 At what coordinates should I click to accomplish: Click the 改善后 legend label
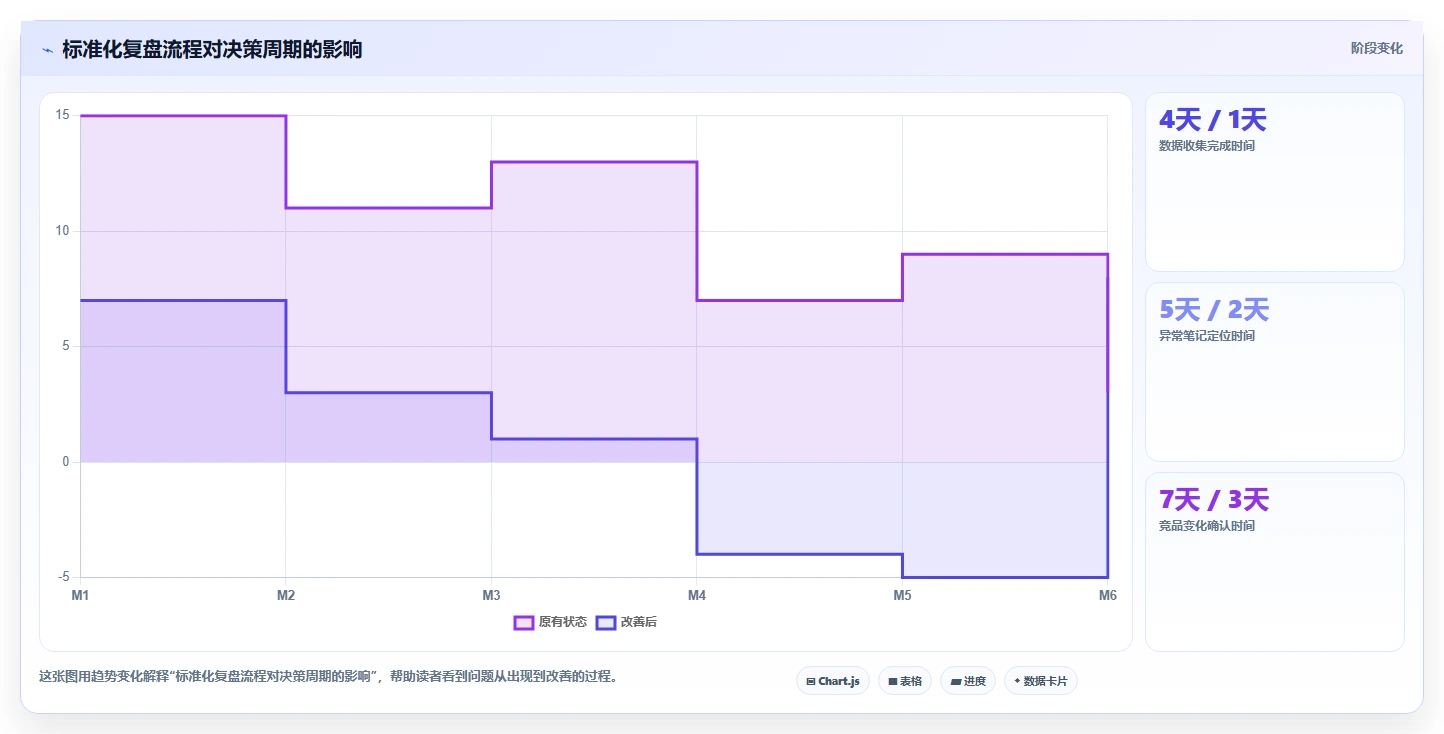click(x=639, y=622)
